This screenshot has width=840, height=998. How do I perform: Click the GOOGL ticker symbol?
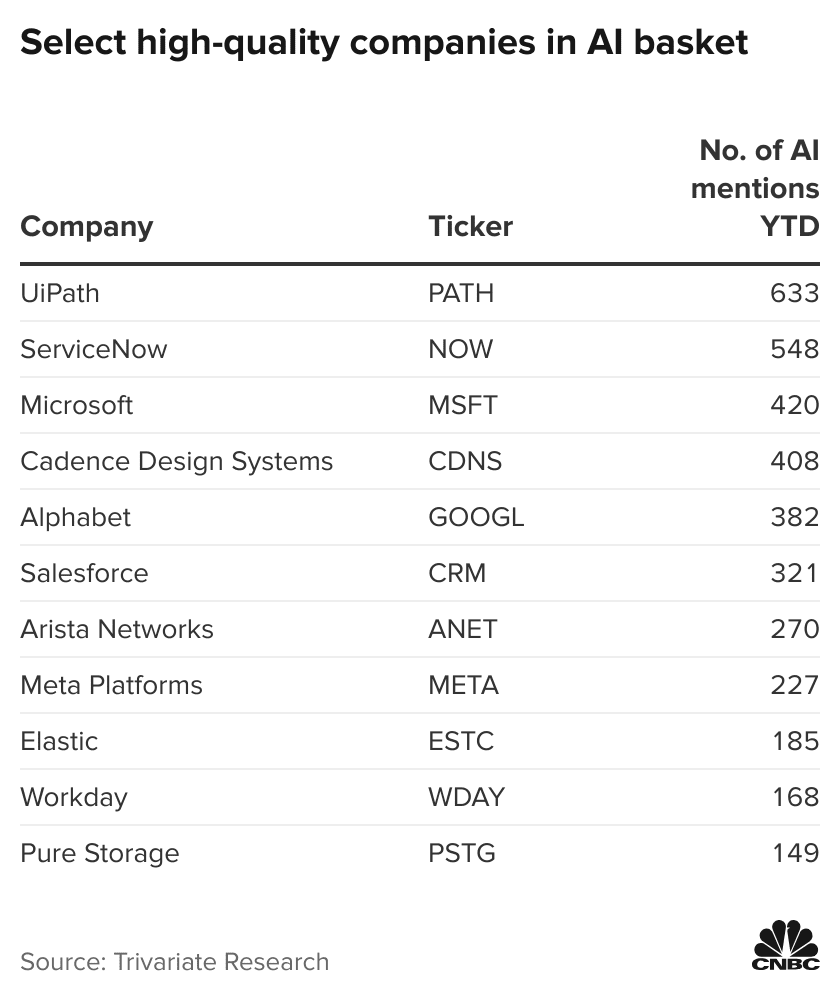(x=476, y=517)
